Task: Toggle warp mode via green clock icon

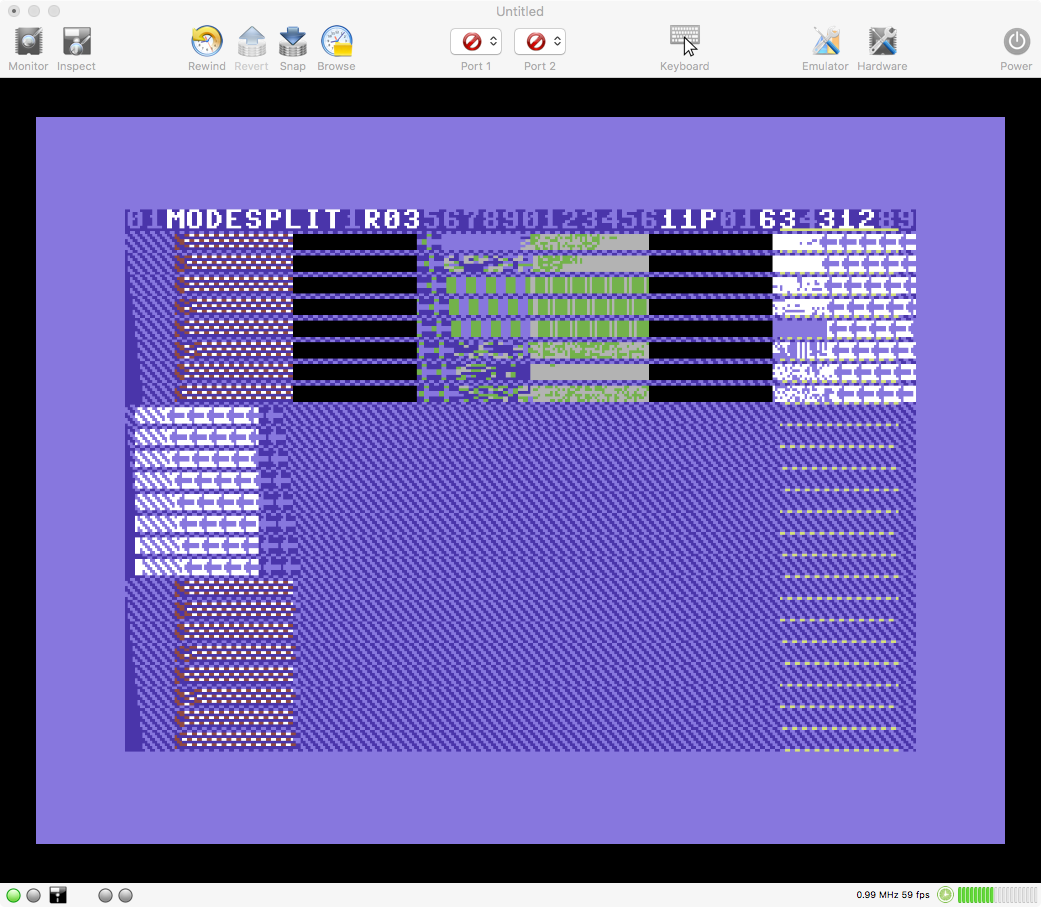Action: pyautogui.click(x=945, y=895)
